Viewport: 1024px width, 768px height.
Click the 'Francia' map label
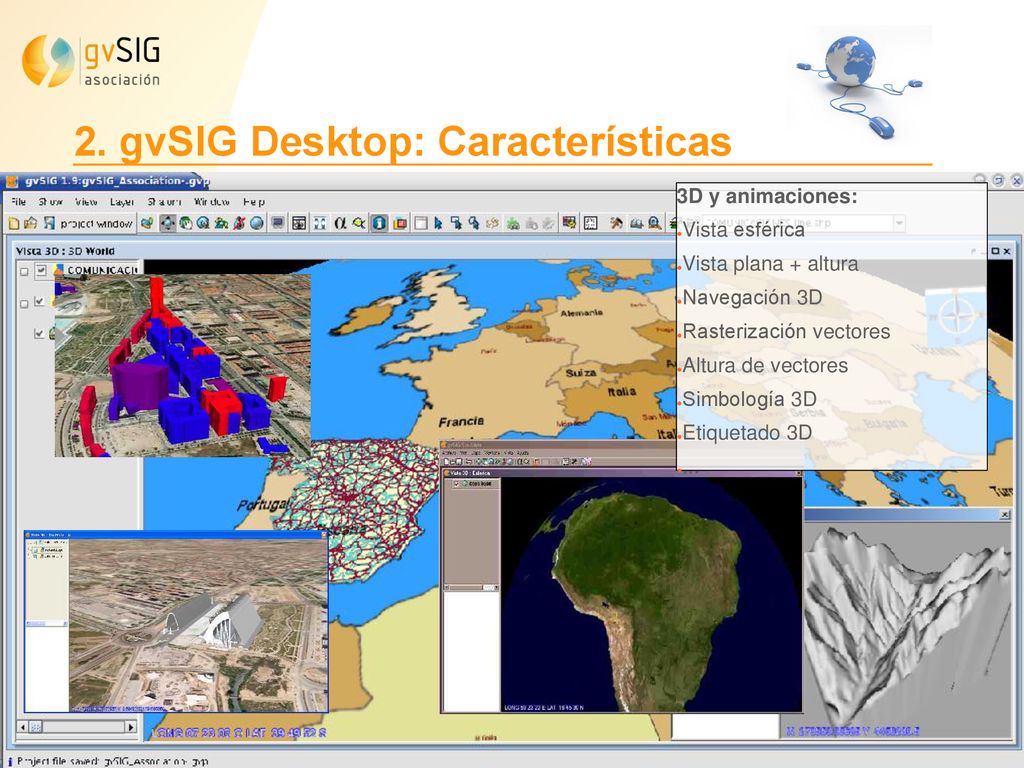461,422
